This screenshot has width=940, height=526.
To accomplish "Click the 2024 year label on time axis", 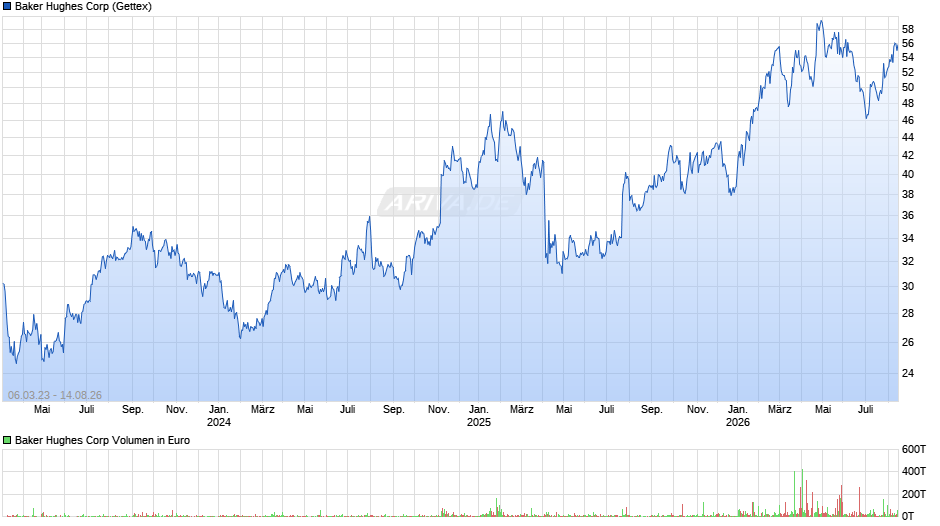I will click(219, 422).
